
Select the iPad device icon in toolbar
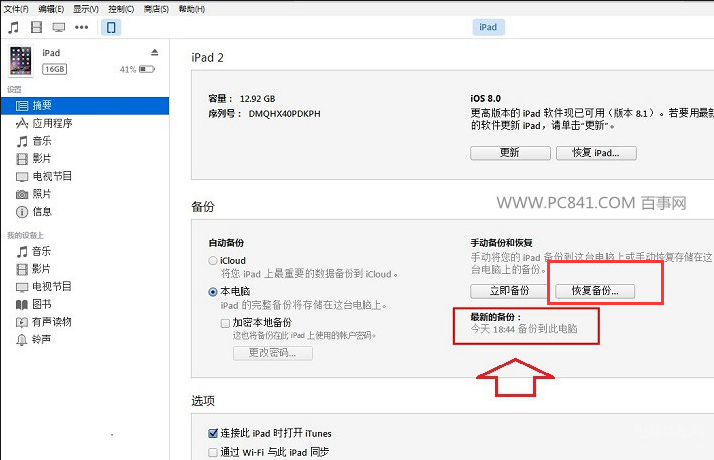(x=111, y=27)
